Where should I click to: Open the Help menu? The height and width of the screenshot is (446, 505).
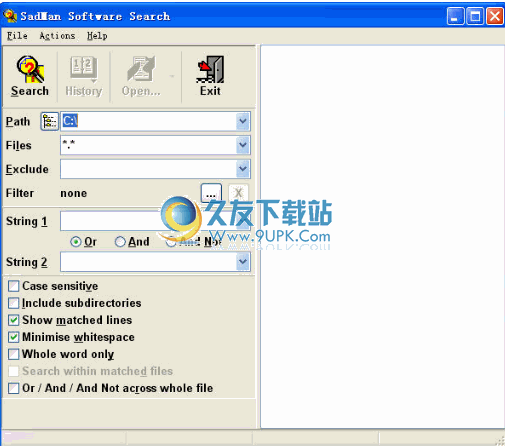coord(97,36)
